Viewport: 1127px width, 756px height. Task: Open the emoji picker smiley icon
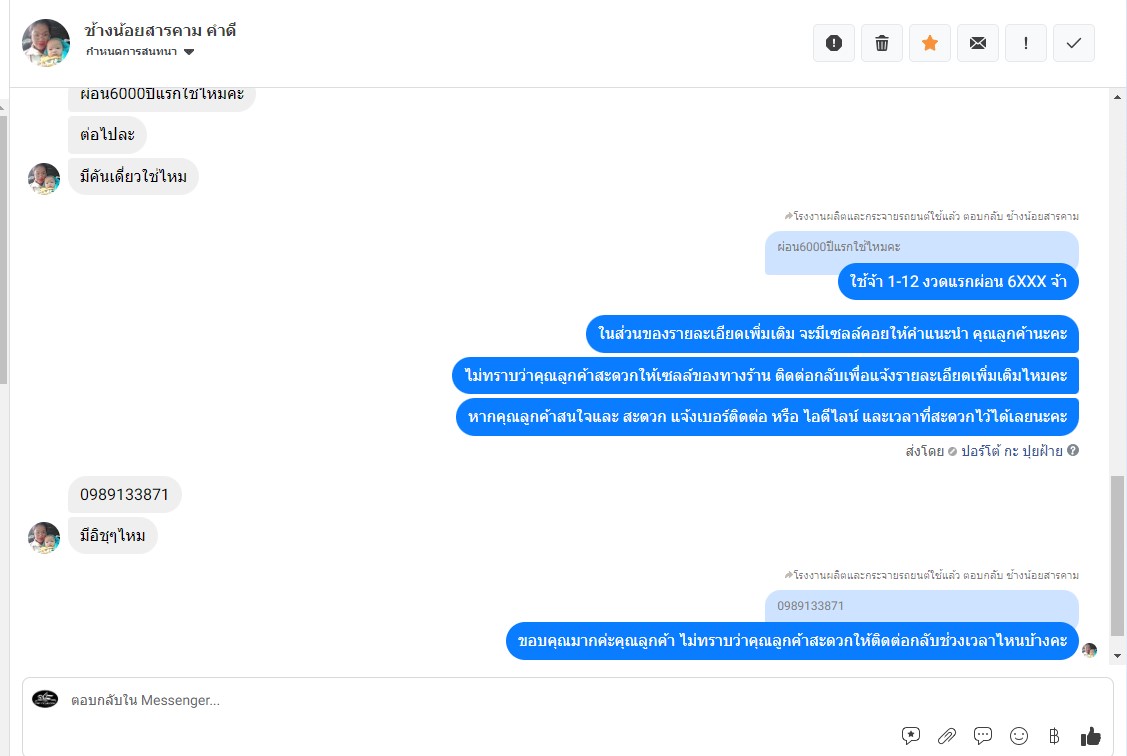pos(1018,736)
